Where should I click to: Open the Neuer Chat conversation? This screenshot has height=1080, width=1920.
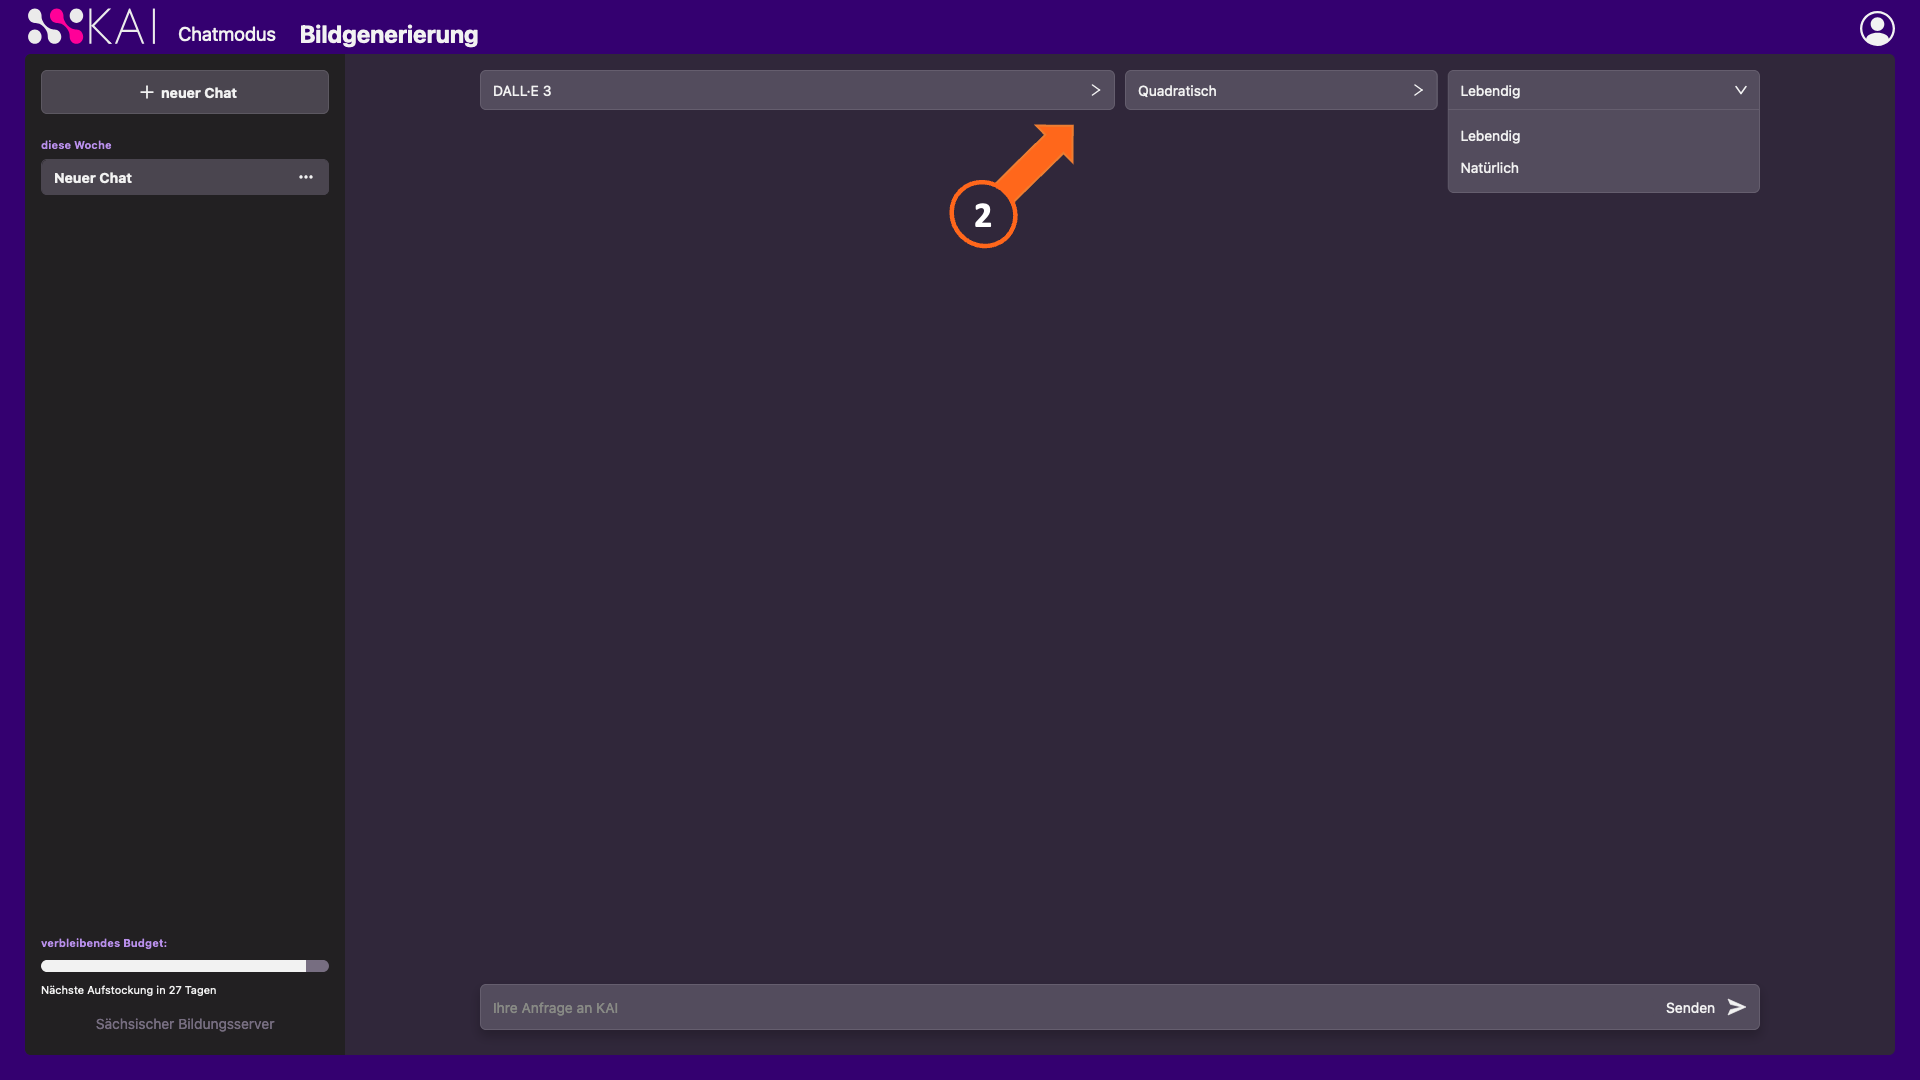click(185, 177)
